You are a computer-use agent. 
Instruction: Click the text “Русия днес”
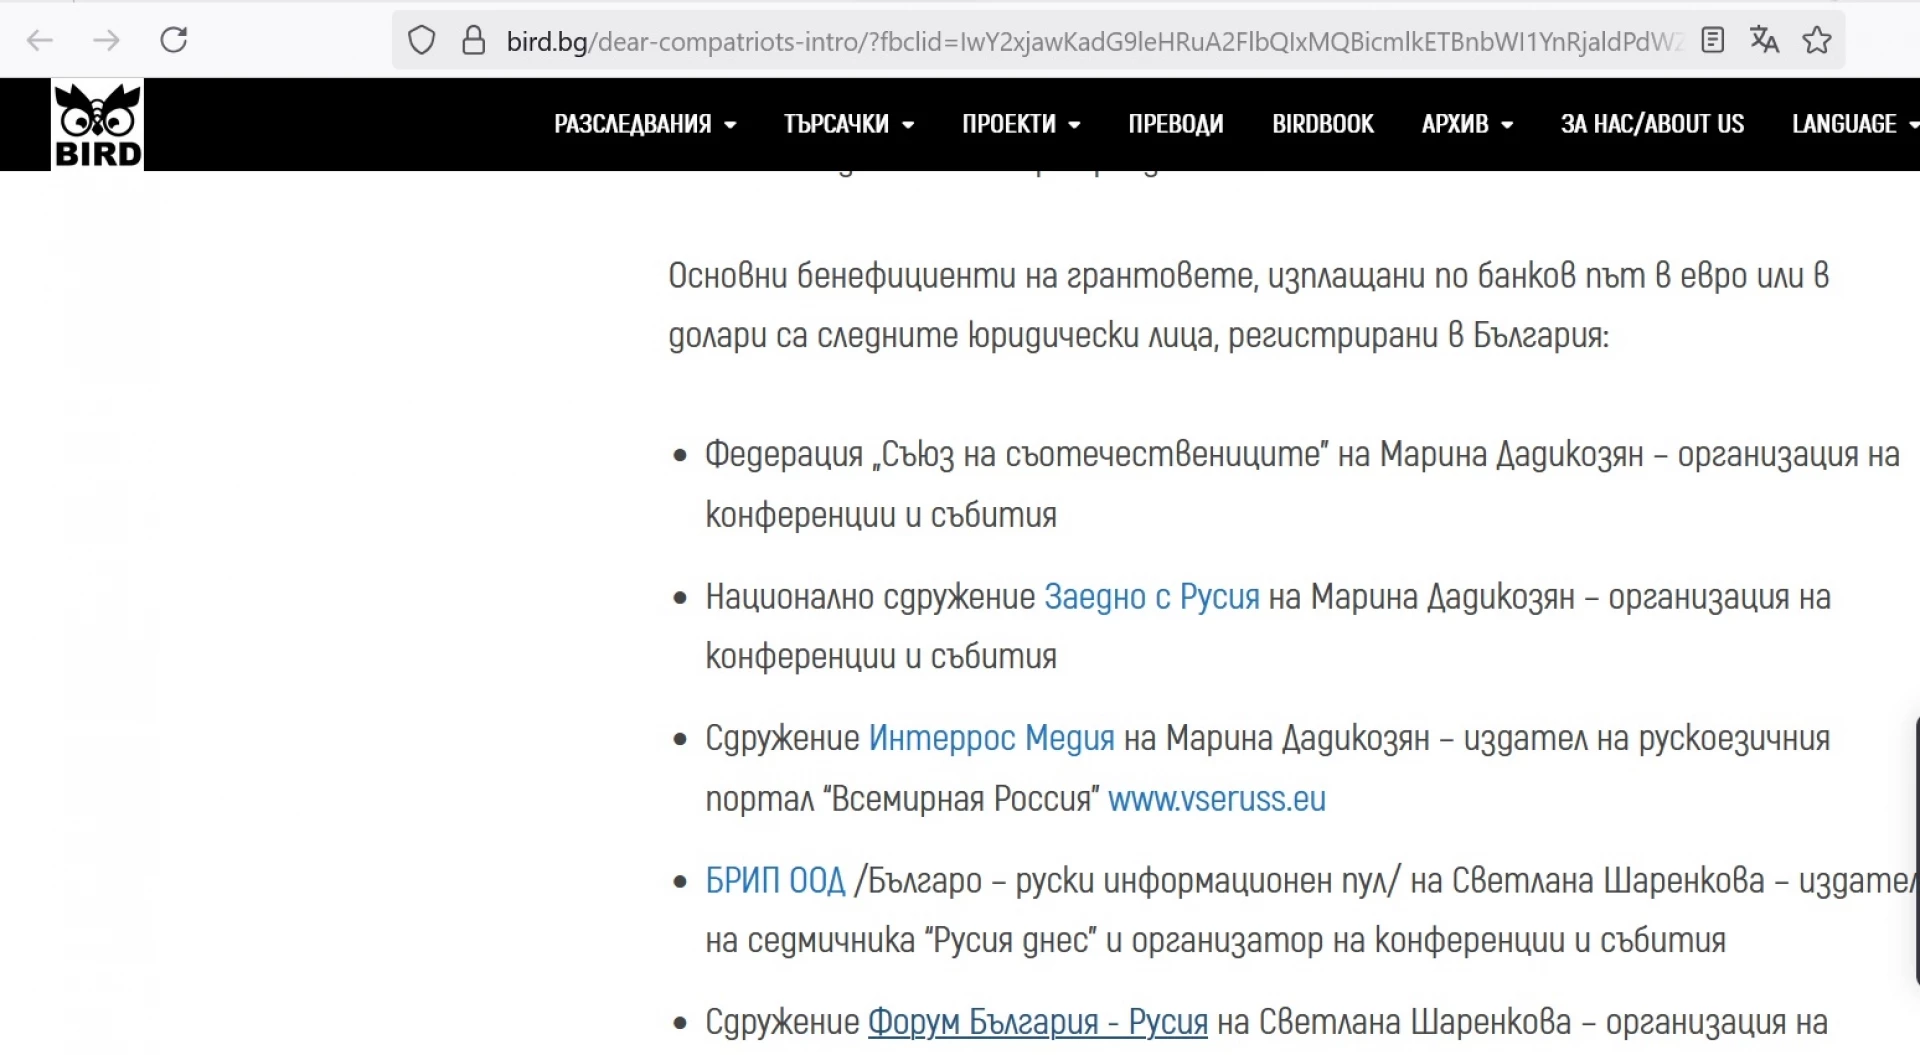[x=1010, y=940]
